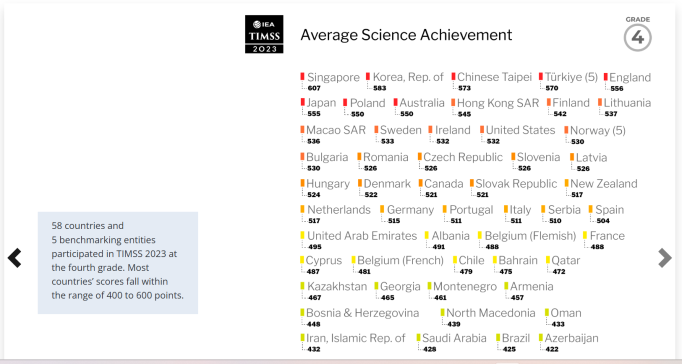Screen dimensions: 682x364
Task: Click the United Arab Emirates entry
Action: click(x=362, y=236)
